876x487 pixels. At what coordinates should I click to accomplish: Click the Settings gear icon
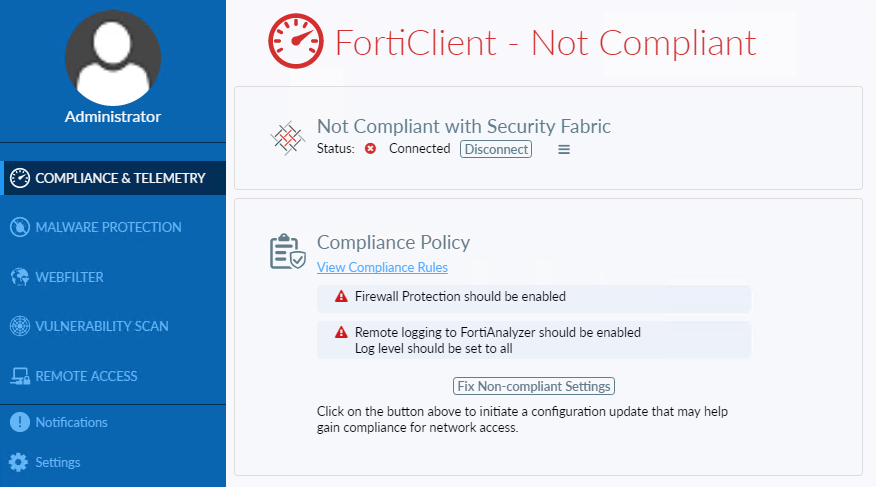click(x=19, y=462)
